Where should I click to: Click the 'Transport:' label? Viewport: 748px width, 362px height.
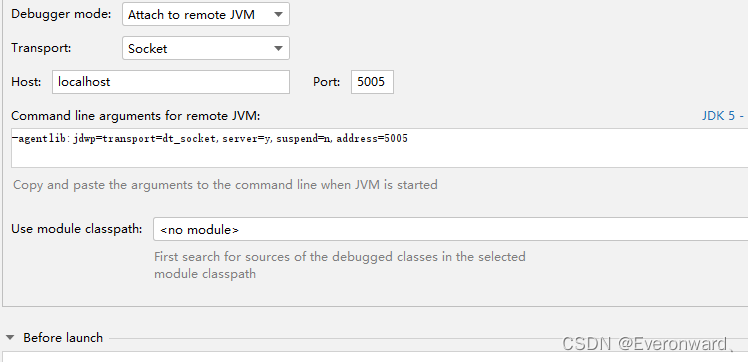click(x=41, y=48)
